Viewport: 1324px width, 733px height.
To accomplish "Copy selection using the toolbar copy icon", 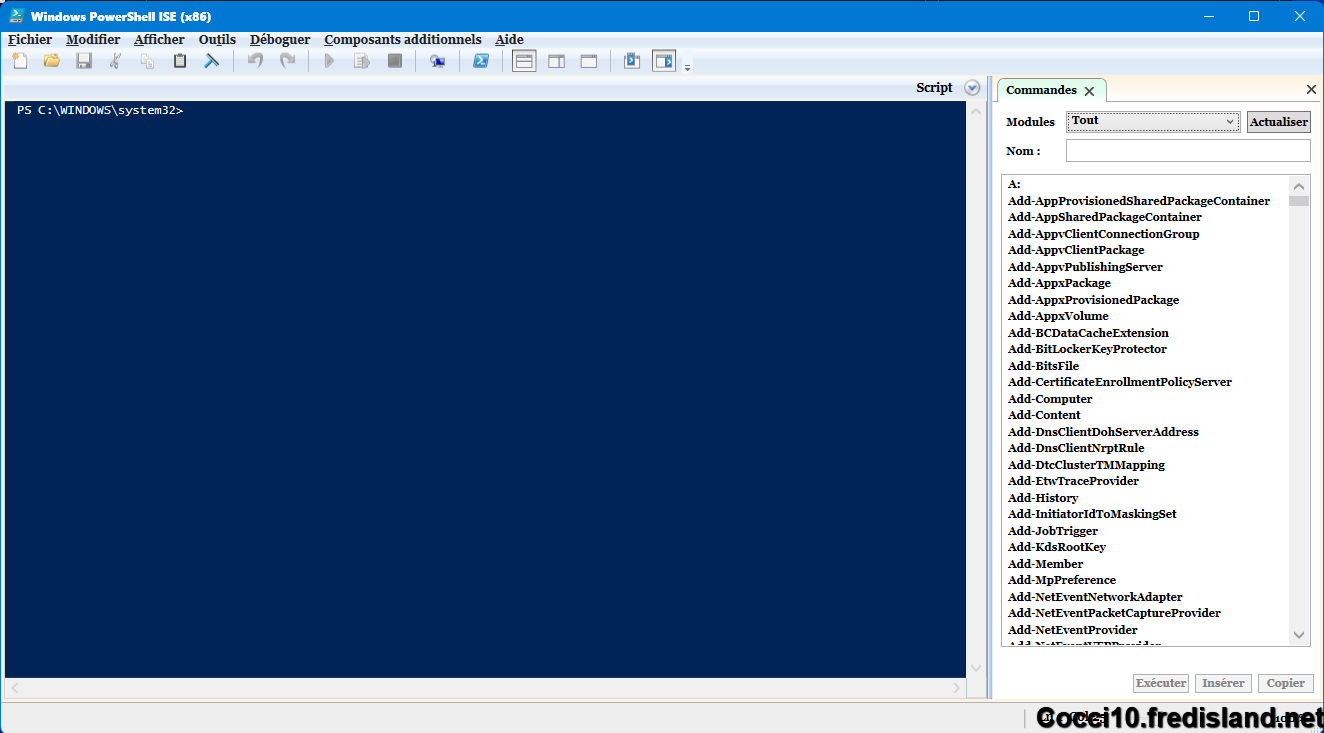I will click(148, 61).
